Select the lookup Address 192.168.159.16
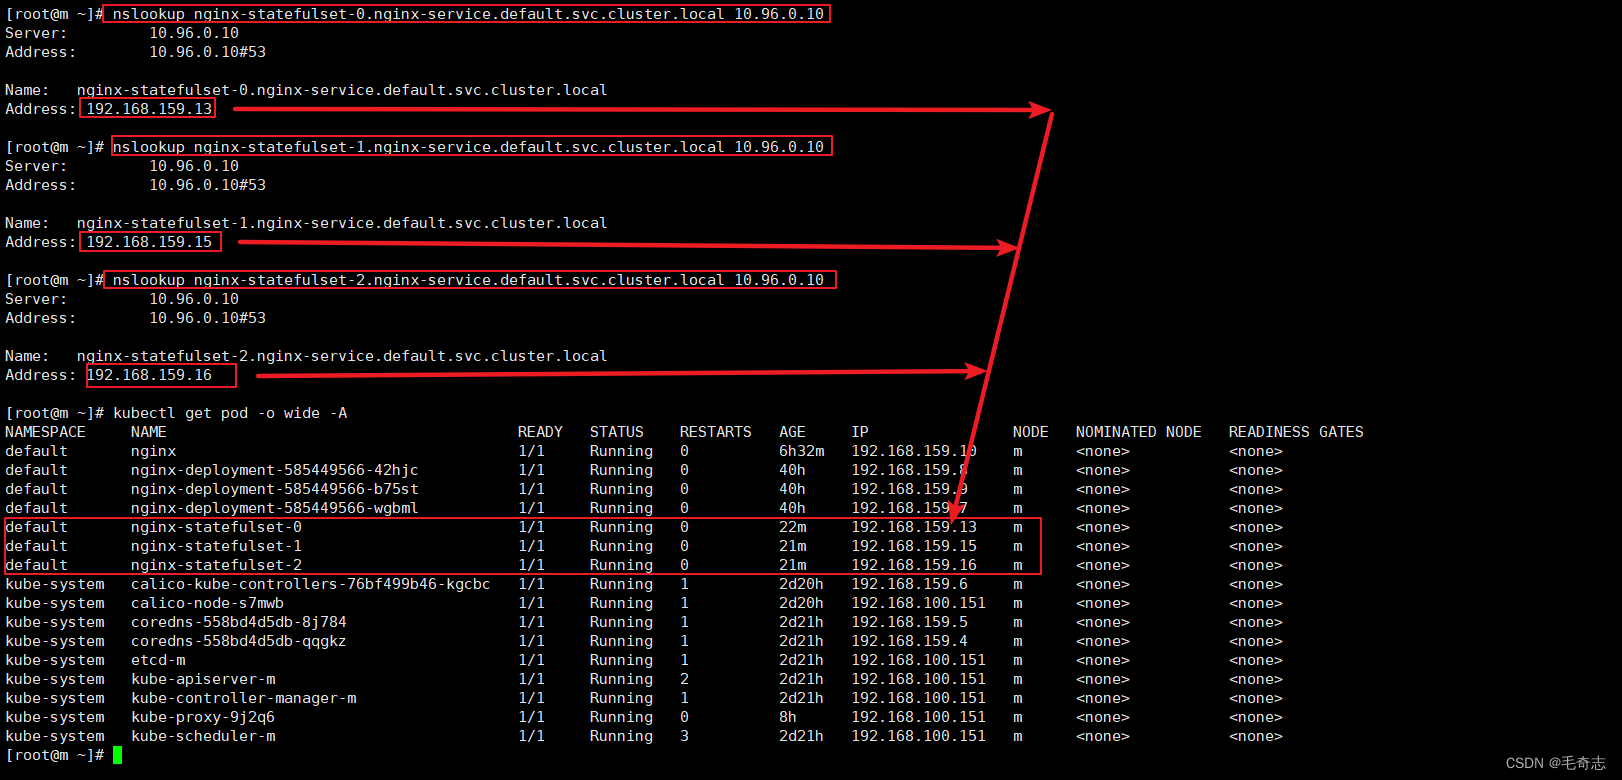 click(149, 375)
